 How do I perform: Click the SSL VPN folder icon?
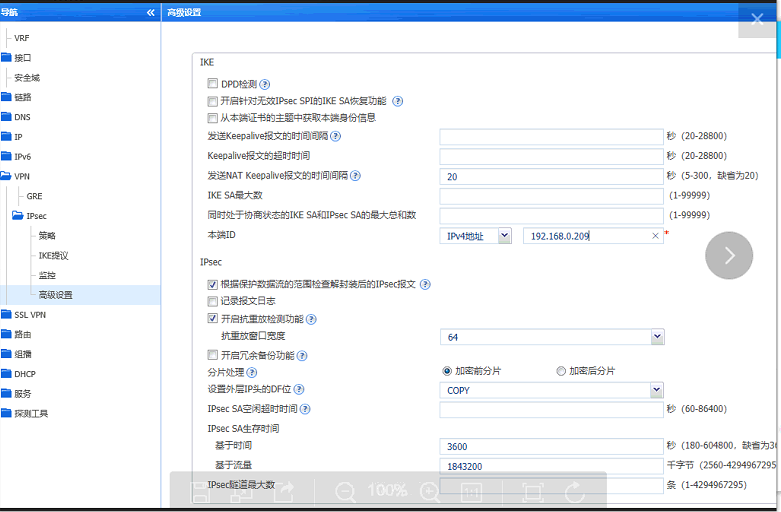(x=6, y=314)
